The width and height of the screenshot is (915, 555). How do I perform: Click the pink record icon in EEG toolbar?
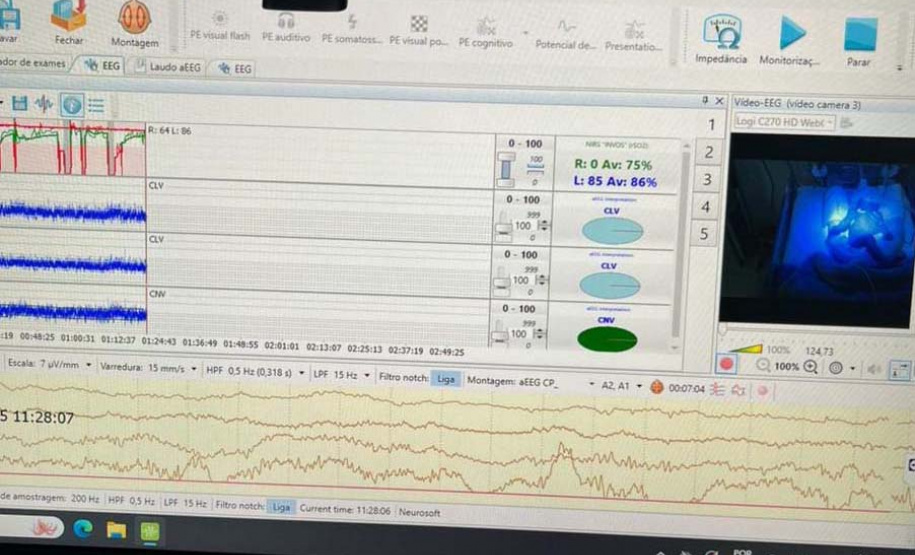[x=762, y=390]
